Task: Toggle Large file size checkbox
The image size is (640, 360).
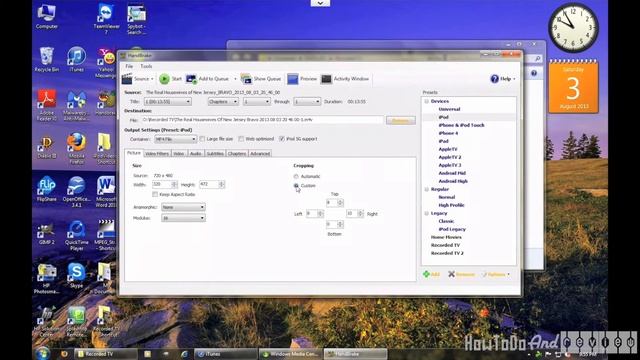Action: click(x=202, y=139)
